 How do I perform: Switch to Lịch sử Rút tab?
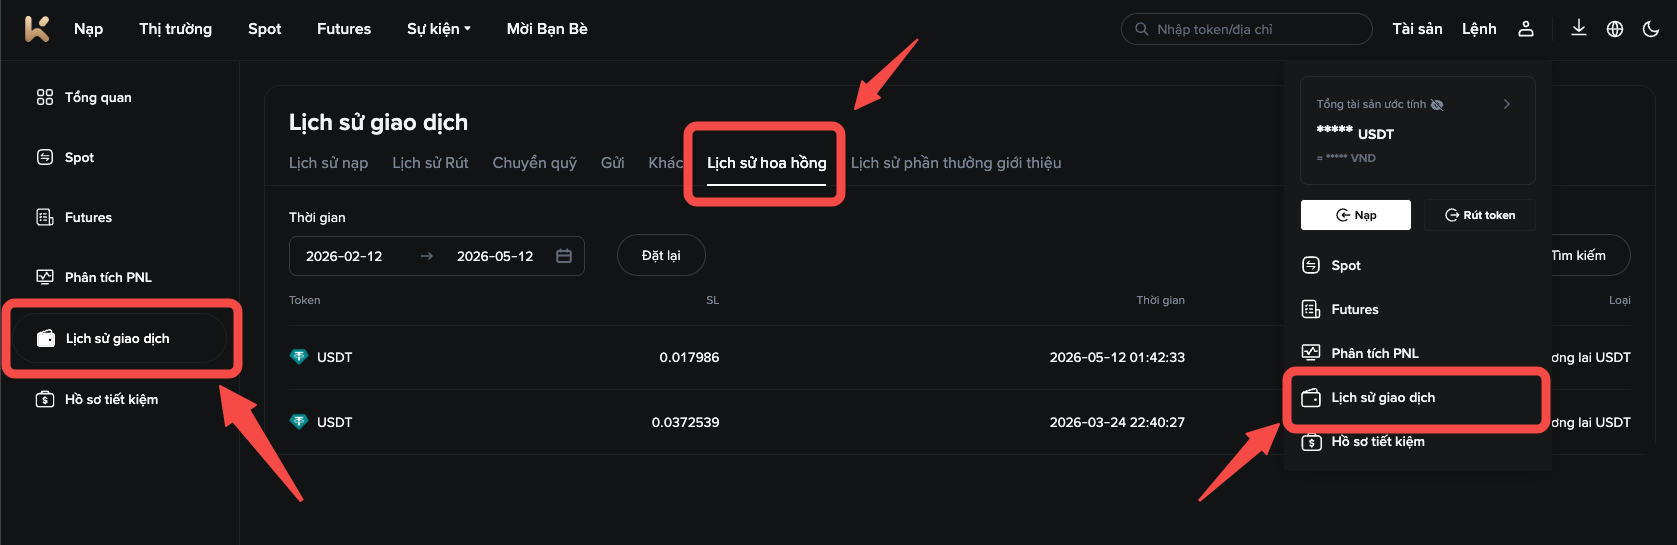[430, 163]
